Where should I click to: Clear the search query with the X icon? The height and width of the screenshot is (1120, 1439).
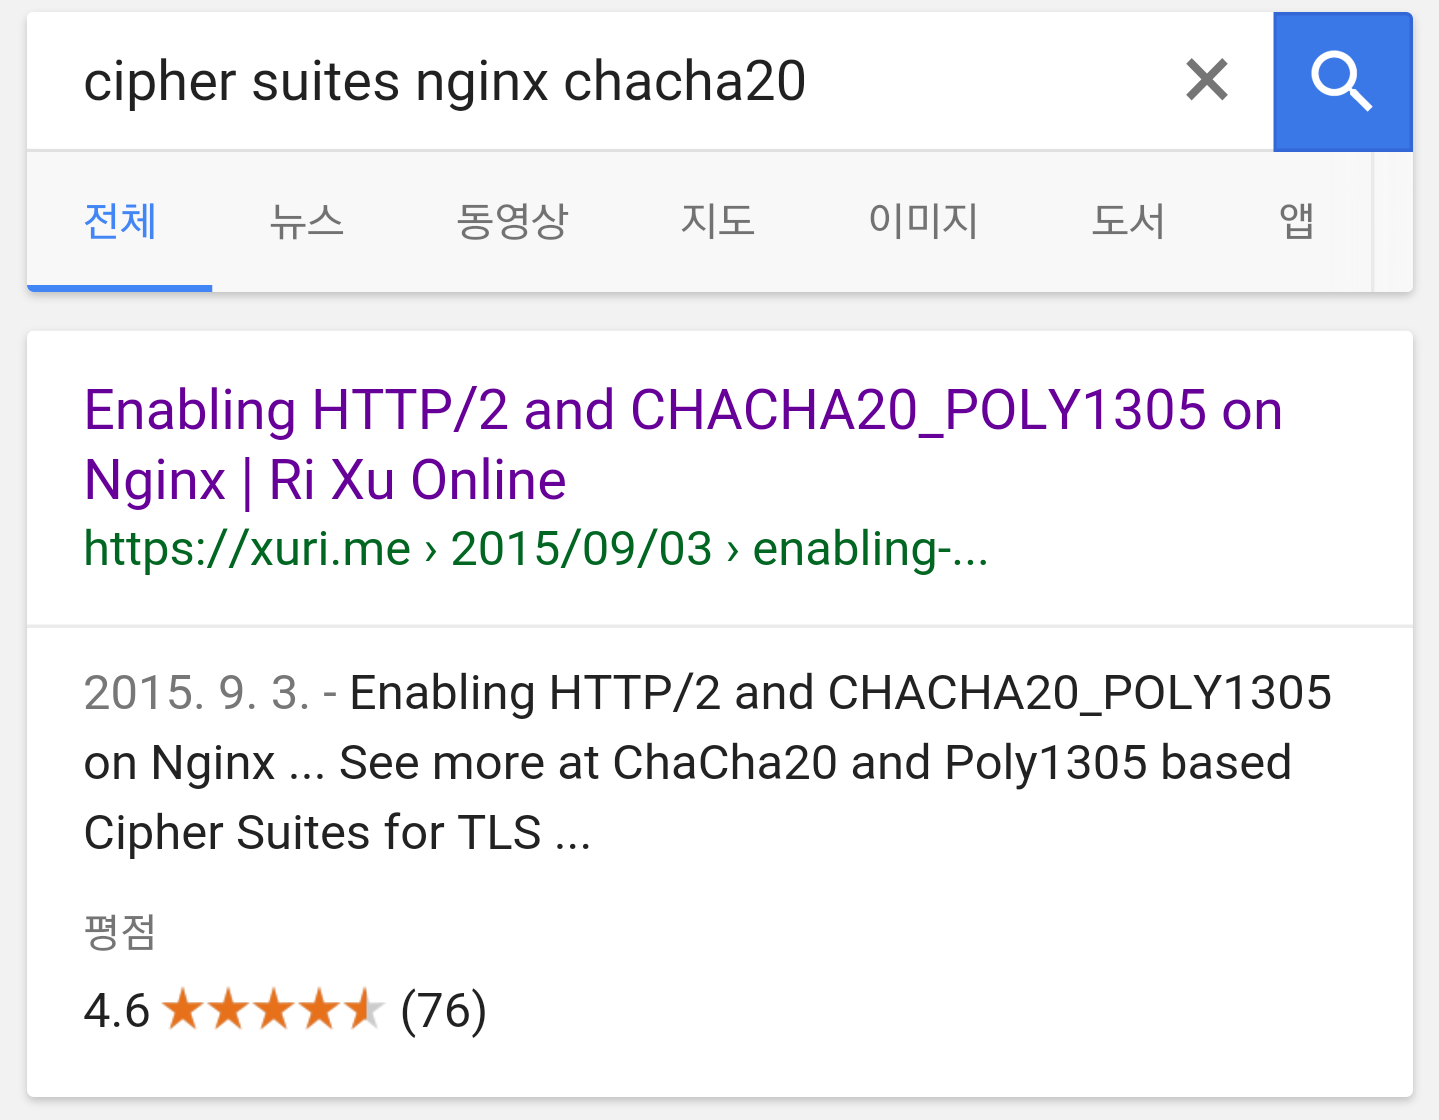tap(1206, 80)
